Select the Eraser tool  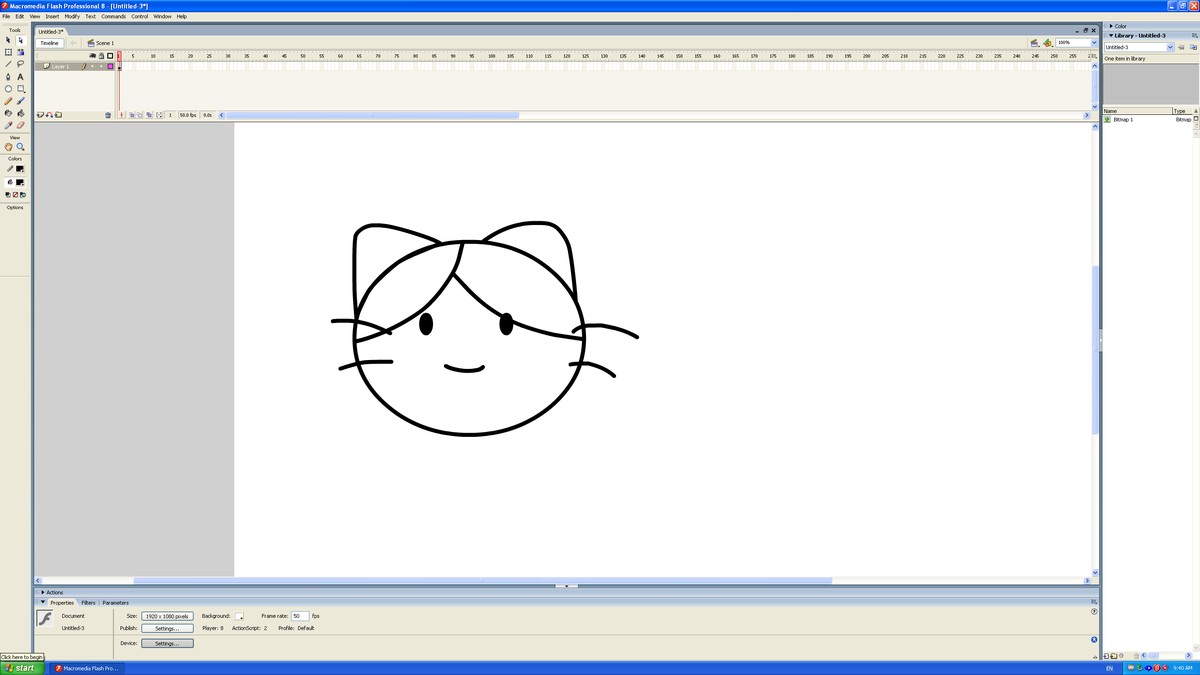[20, 125]
